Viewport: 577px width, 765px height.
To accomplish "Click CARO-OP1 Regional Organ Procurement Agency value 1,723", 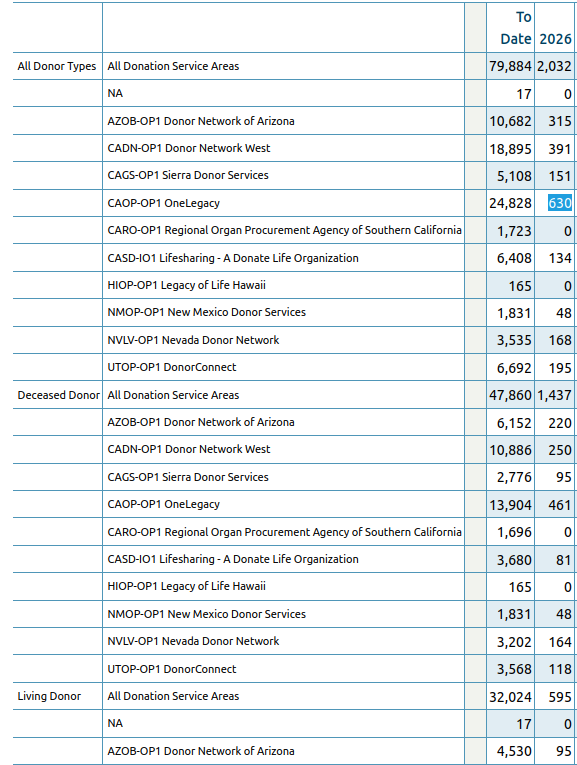I will (x=514, y=231).
